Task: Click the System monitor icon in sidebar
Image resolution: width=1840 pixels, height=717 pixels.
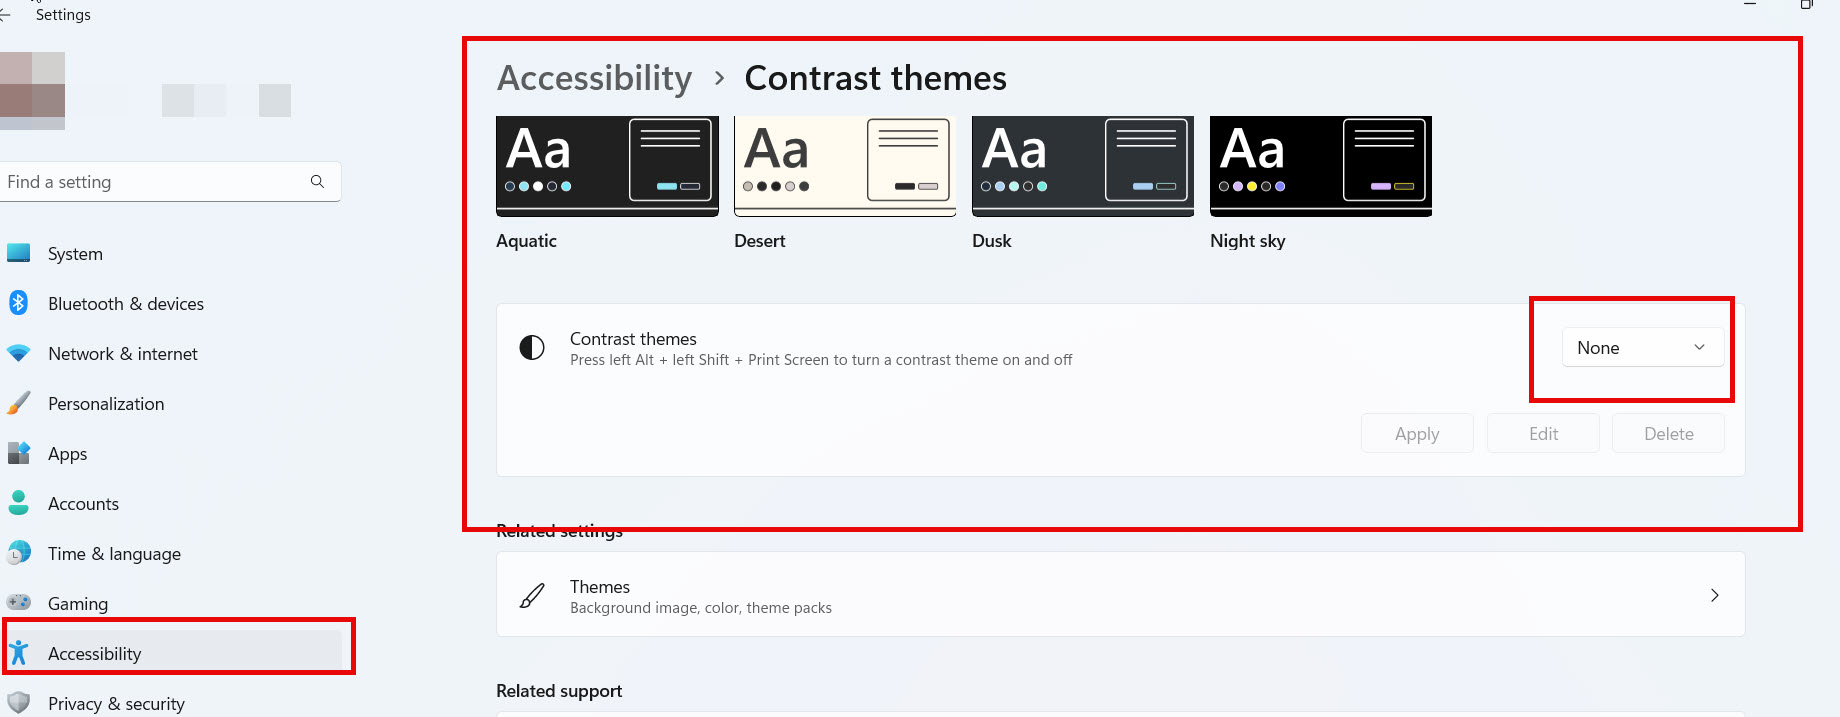Action: [x=19, y=253]
